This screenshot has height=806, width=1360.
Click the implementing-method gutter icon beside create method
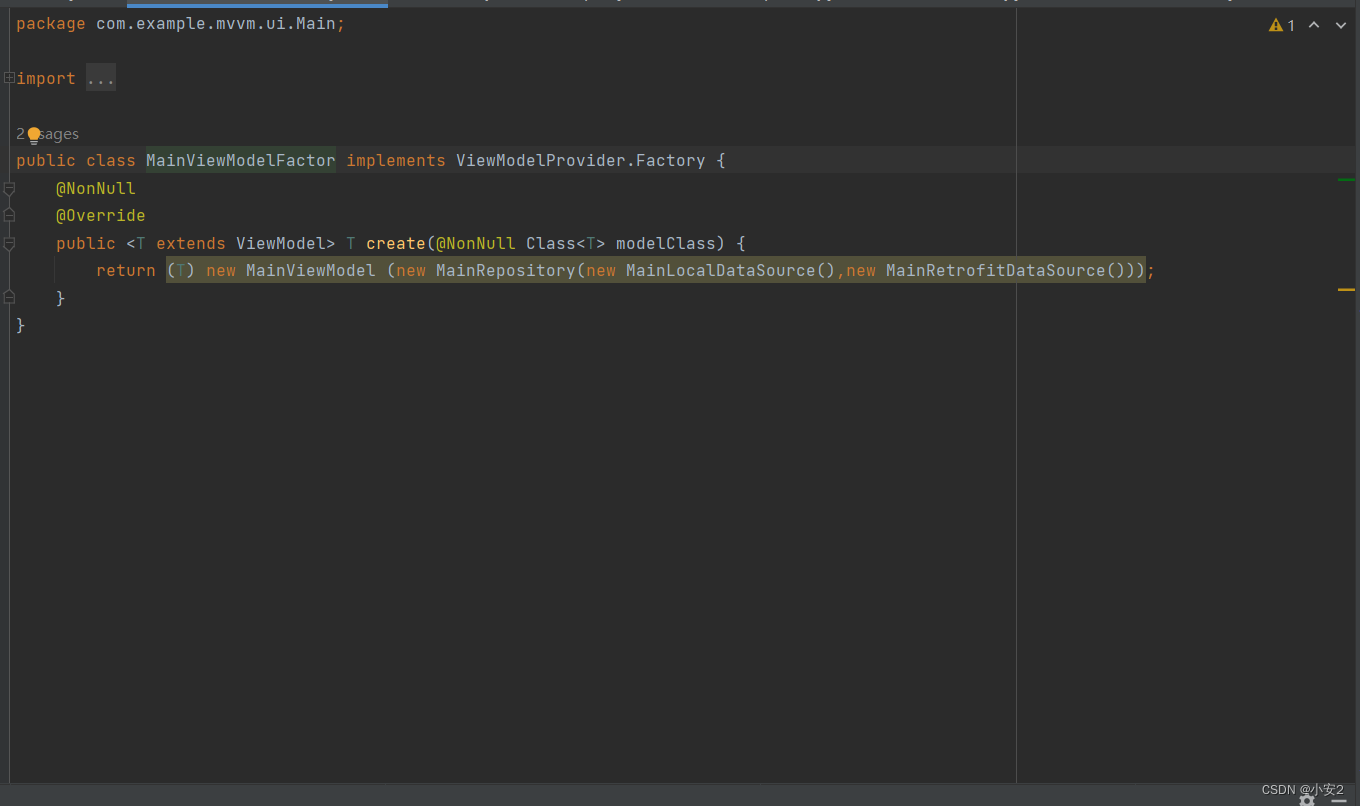[8, 215]
